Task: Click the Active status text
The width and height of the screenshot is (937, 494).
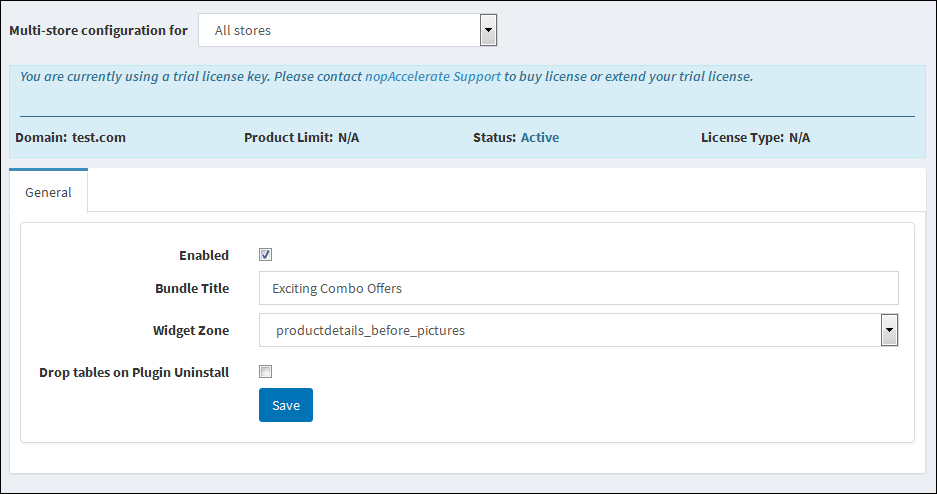Action: [x=540, y=137]
